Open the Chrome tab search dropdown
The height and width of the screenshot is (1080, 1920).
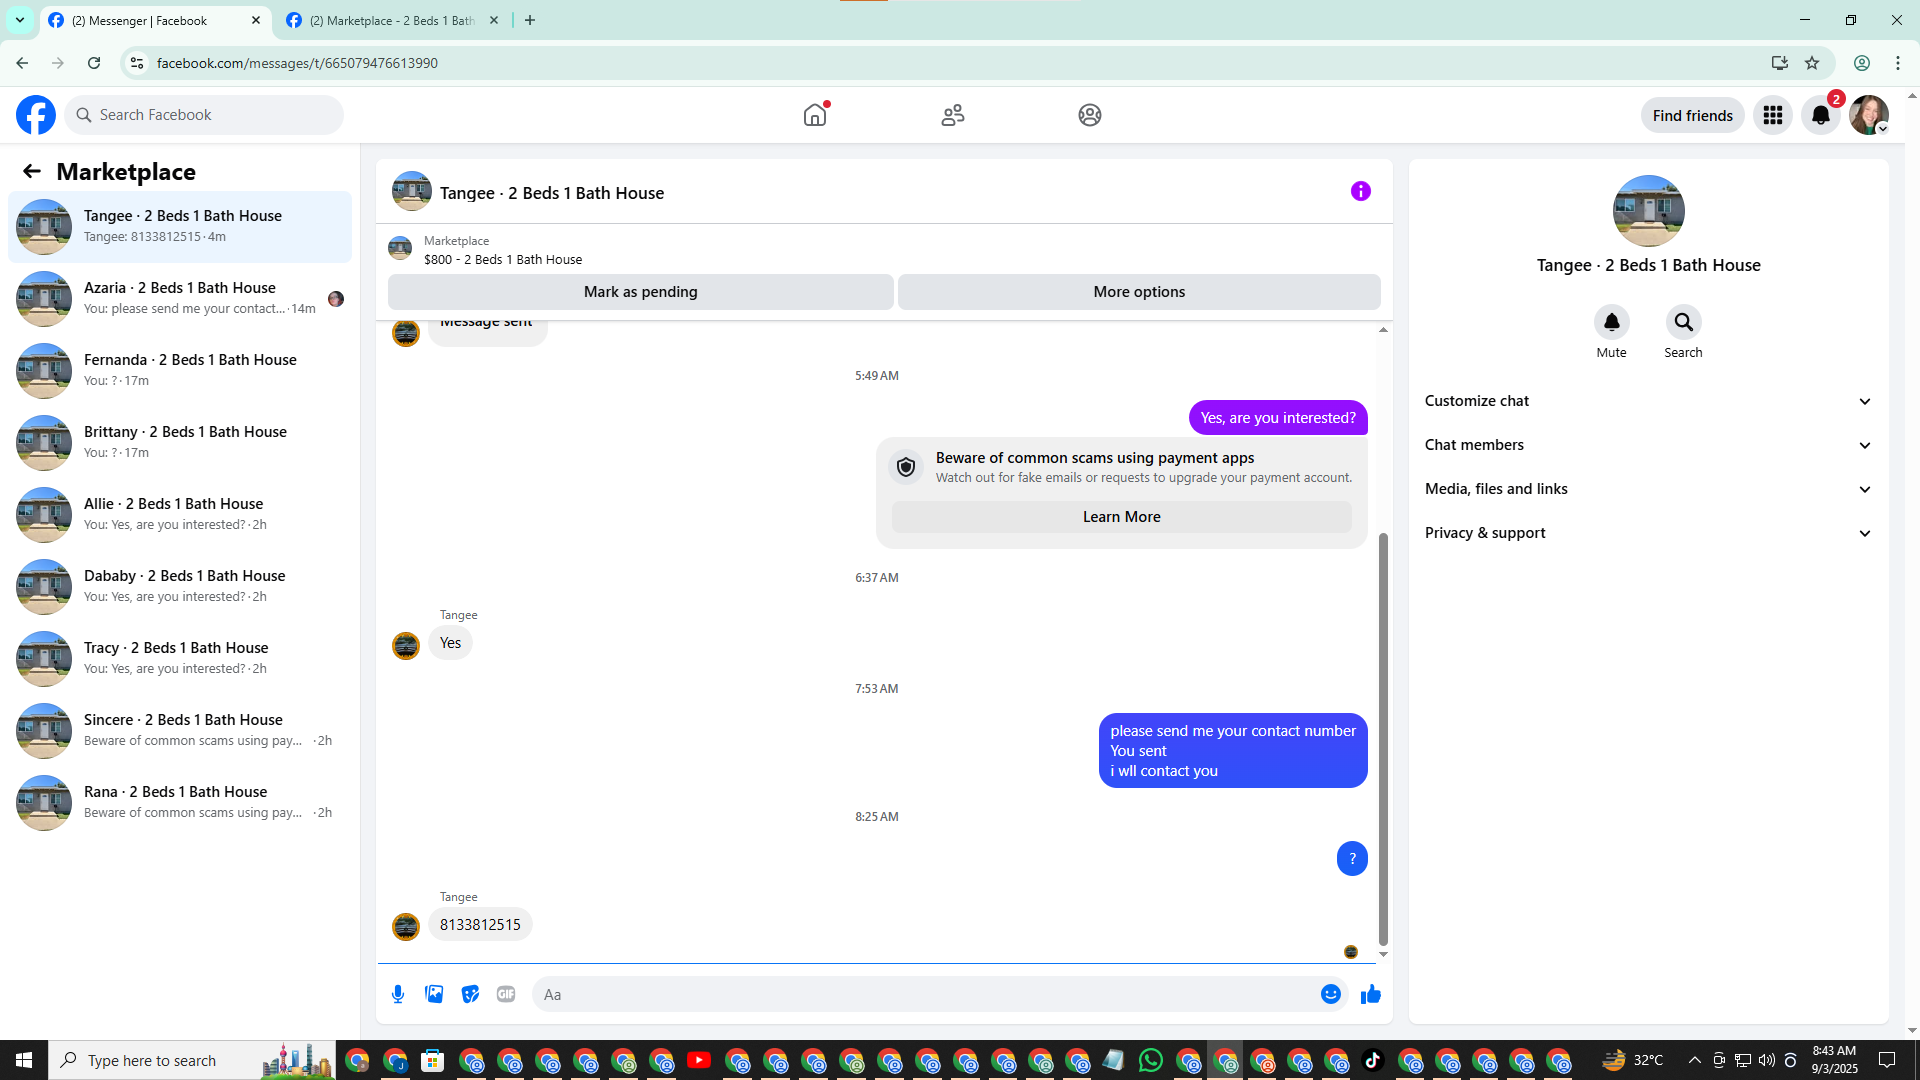coord(20,20)
